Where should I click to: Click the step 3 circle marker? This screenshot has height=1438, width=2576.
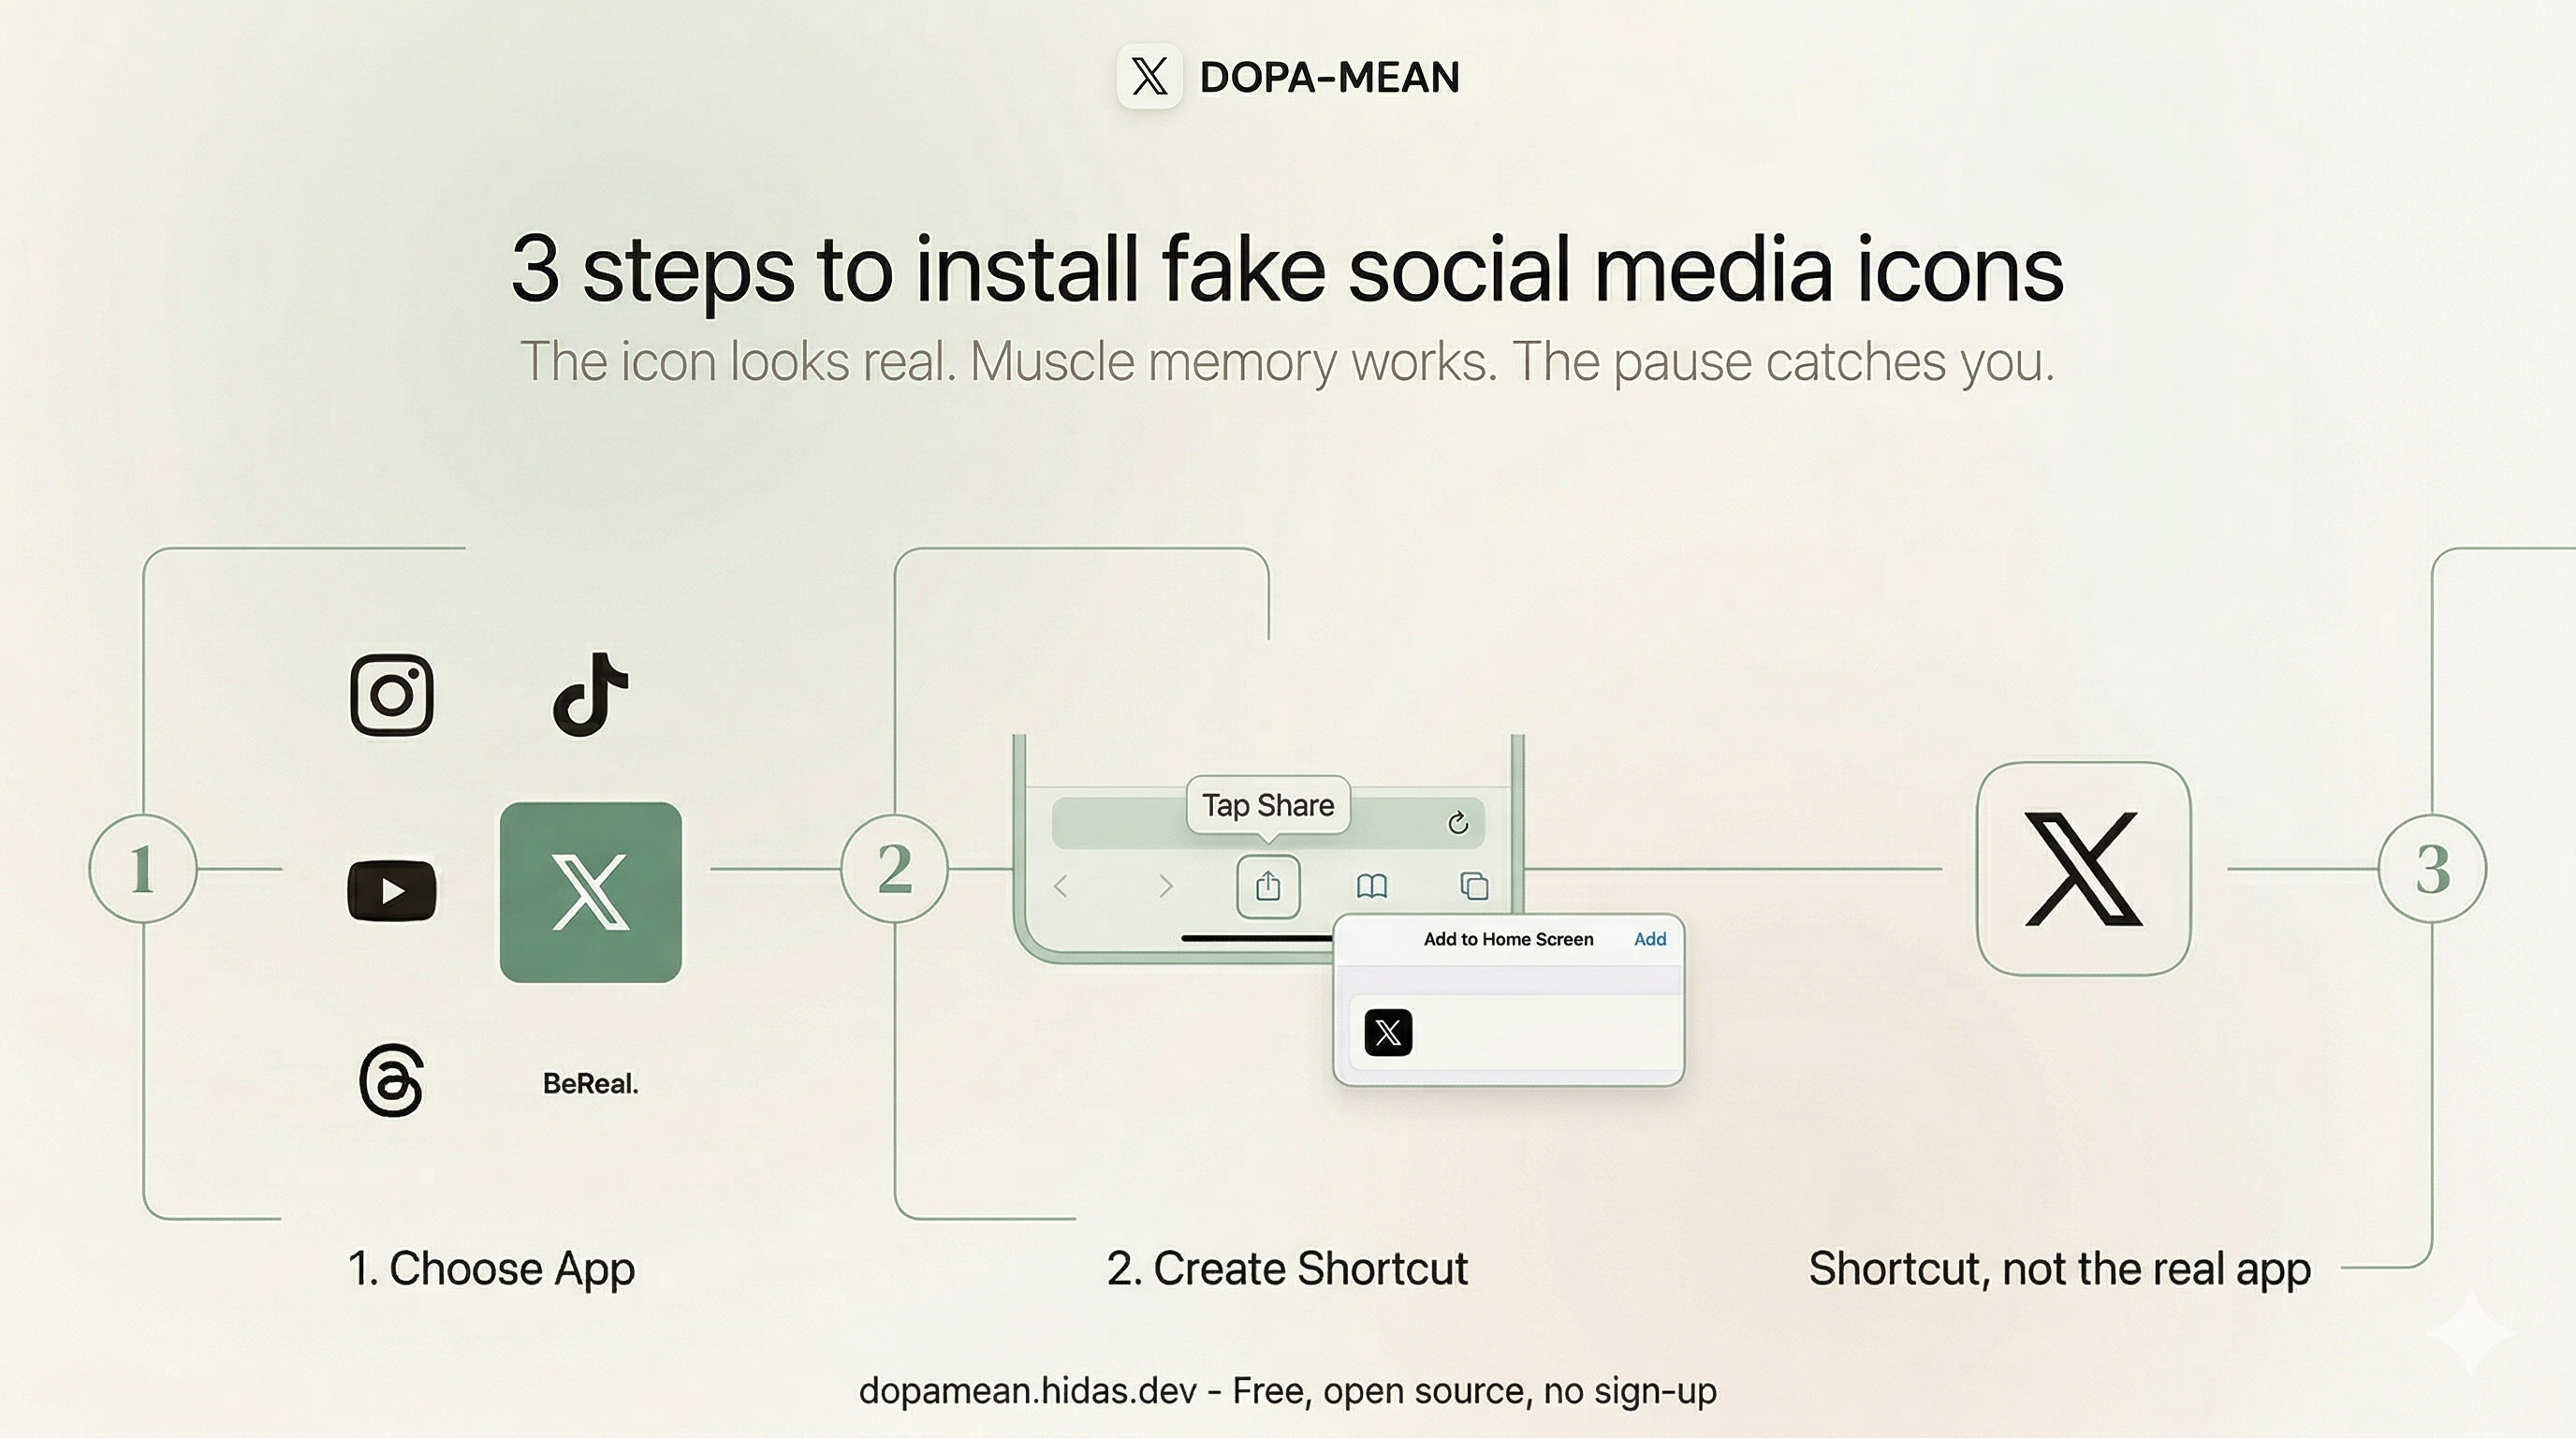2431,868
